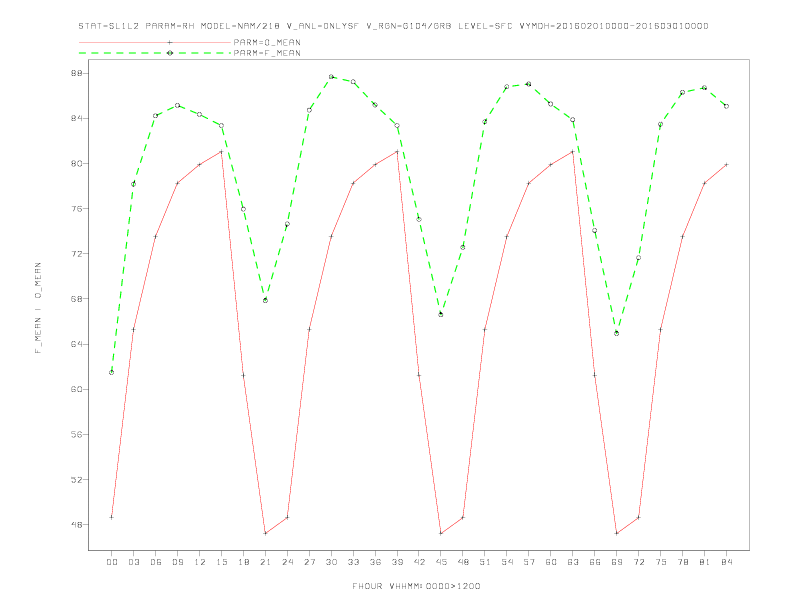Click y-axis tick label 52
The height and width of the screenshot is (612, 792).
tap(76, 479)
